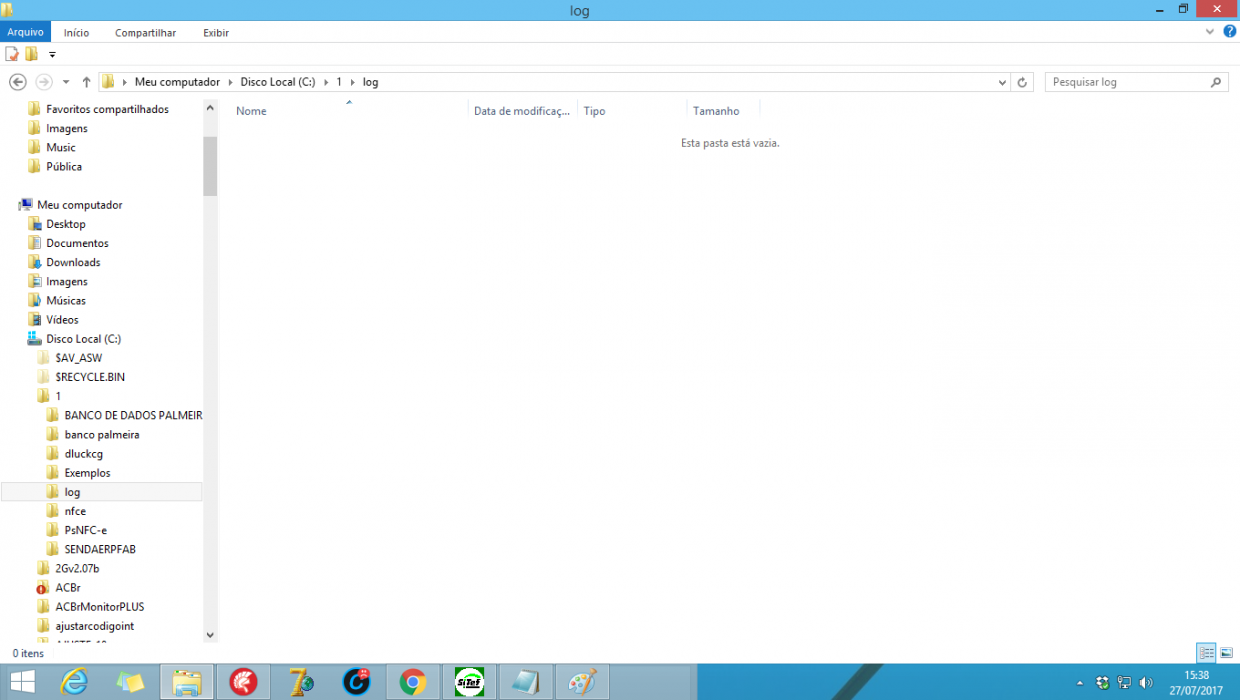Select the Music folder under libraries
Viewport: 1240px width, 700px height.
click(x=60, y=148)
